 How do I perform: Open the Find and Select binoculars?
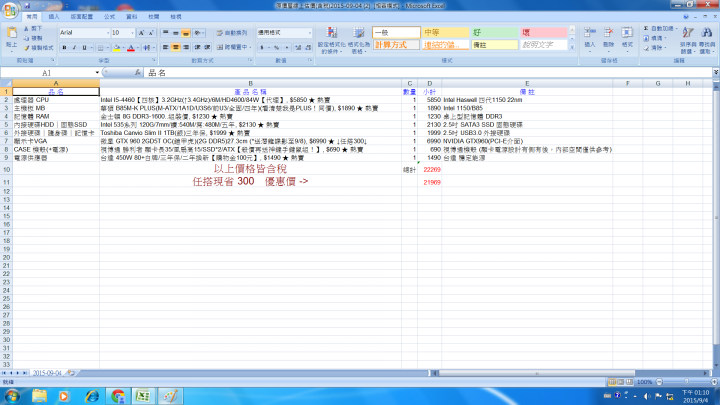pos(707,40)
